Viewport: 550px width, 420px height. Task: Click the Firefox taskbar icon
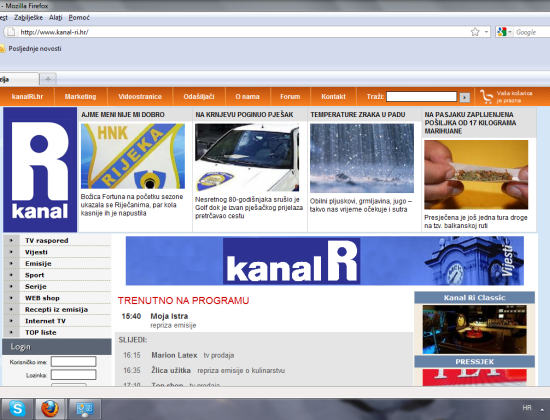[50, 409]
